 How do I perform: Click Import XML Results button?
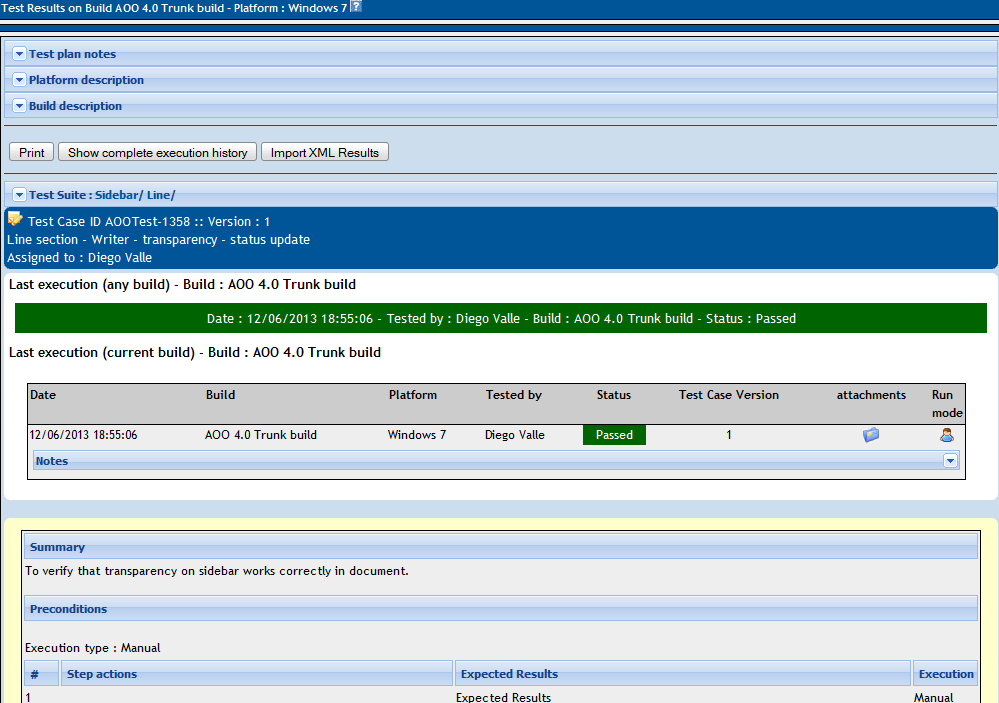point(325,152)
